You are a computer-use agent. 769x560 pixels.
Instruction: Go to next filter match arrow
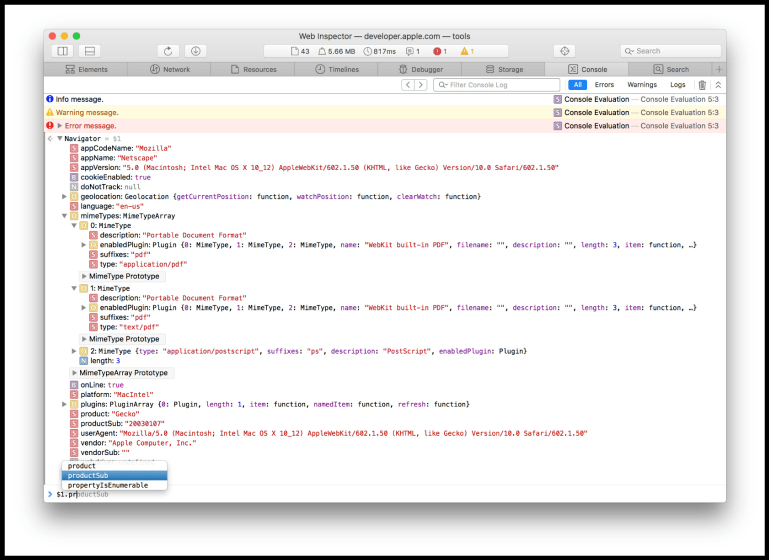tap(420, 85)
